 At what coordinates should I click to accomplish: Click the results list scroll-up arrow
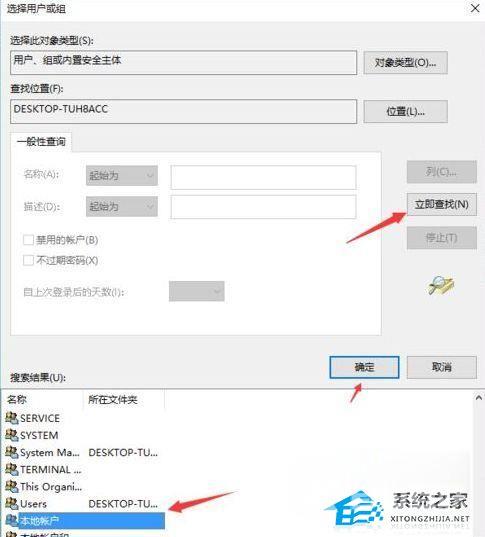[478, 398]
